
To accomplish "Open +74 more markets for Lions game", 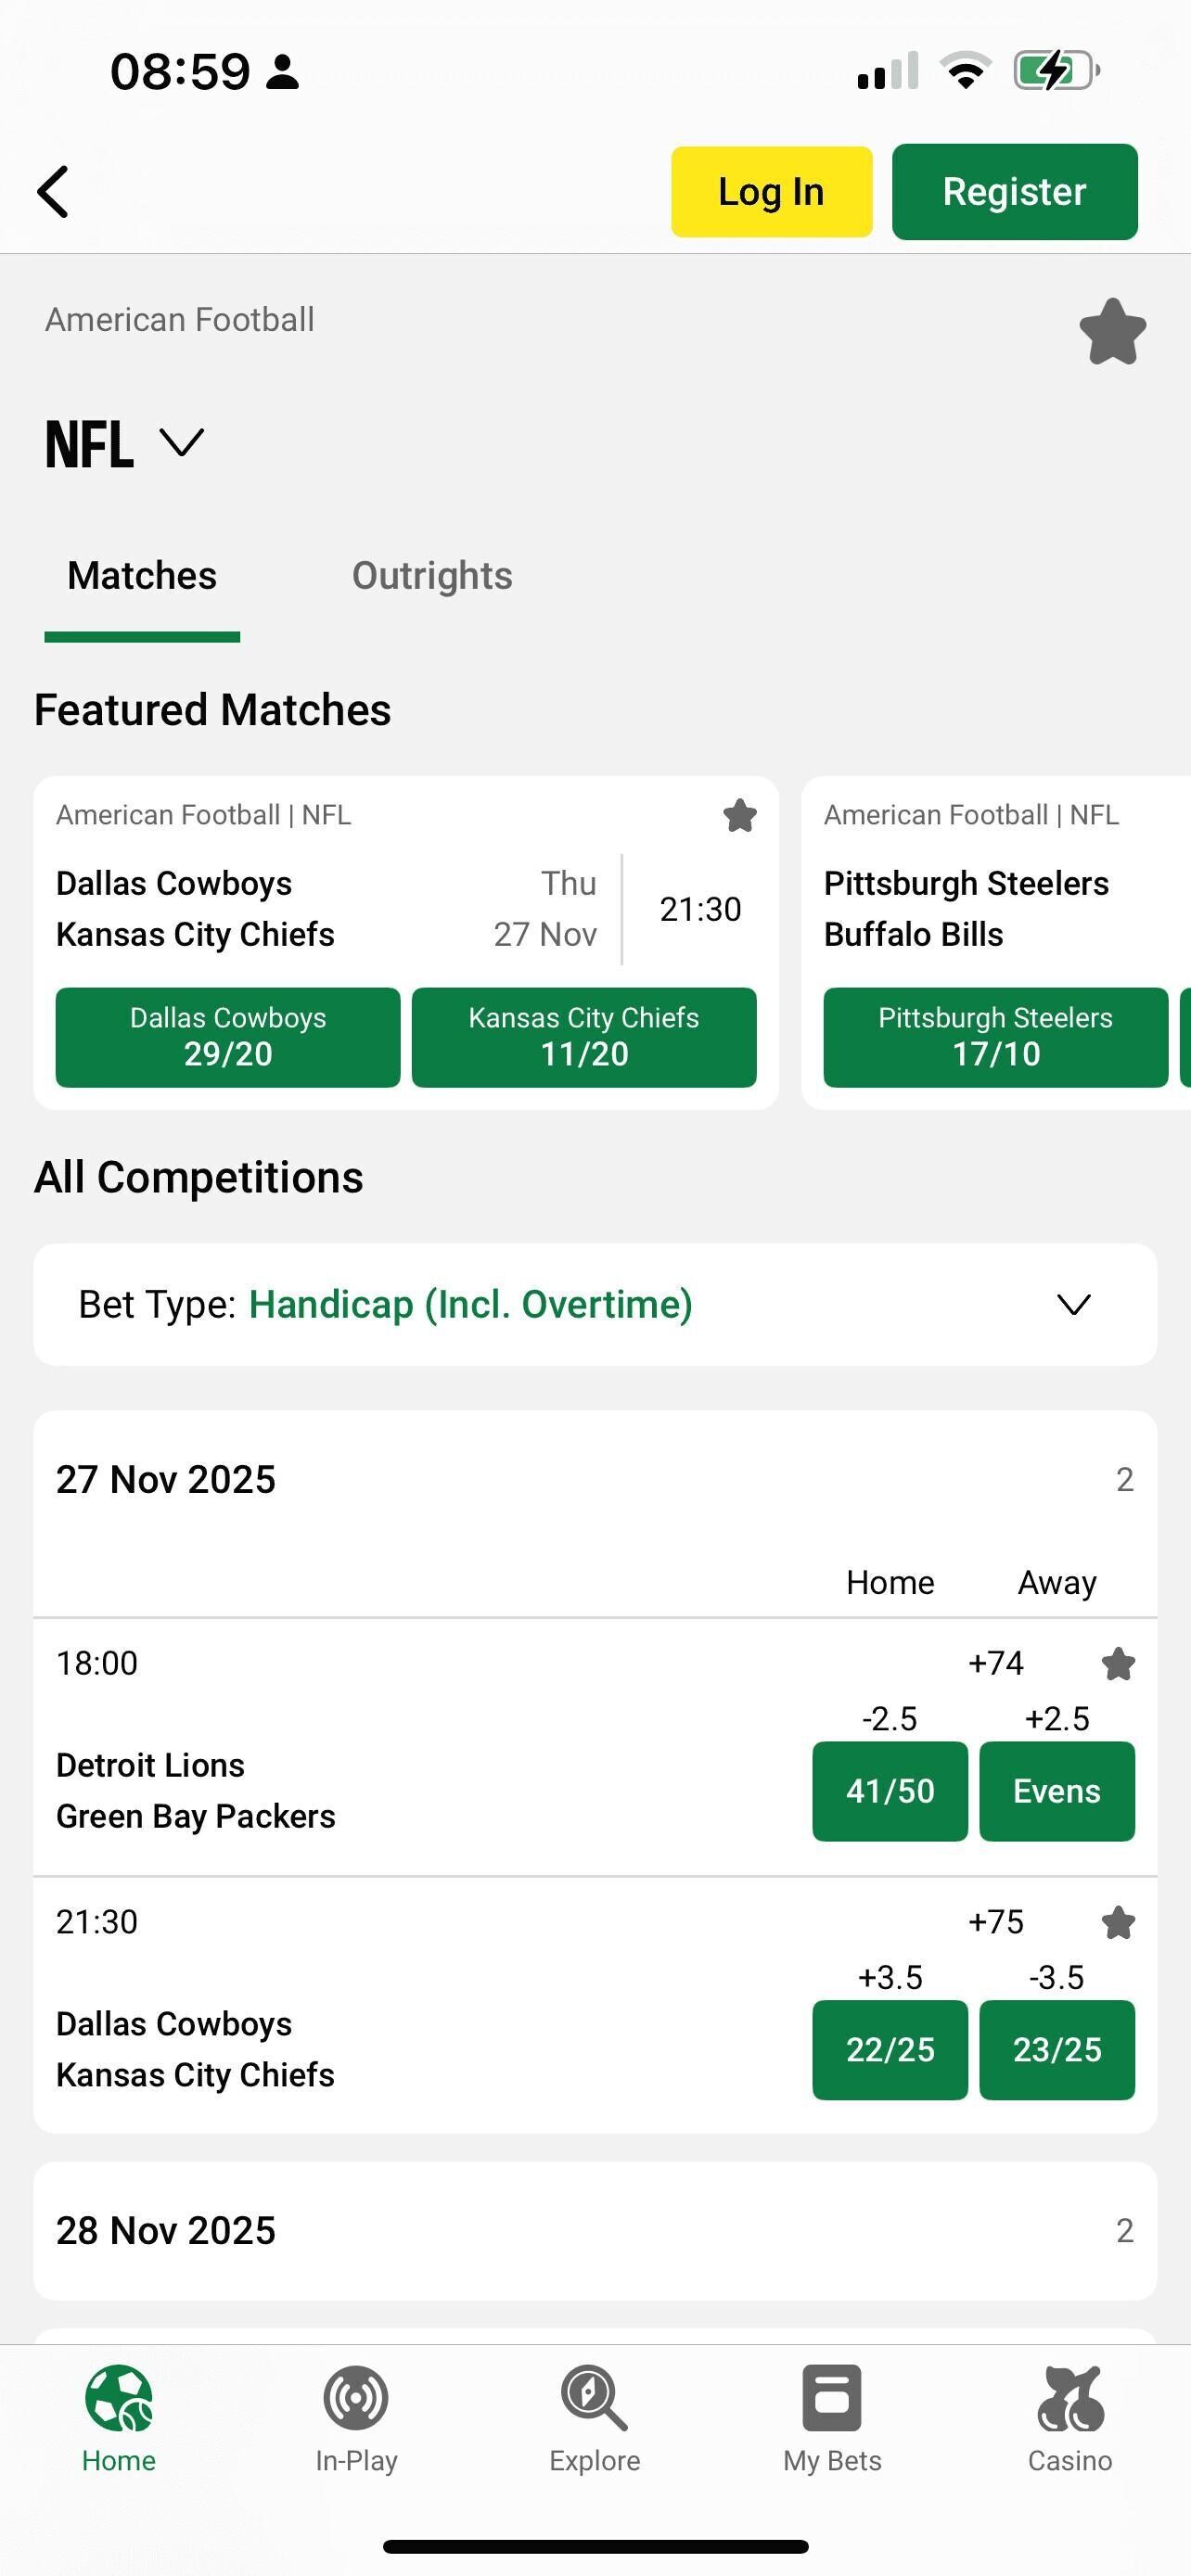I will pos(996,1663).
